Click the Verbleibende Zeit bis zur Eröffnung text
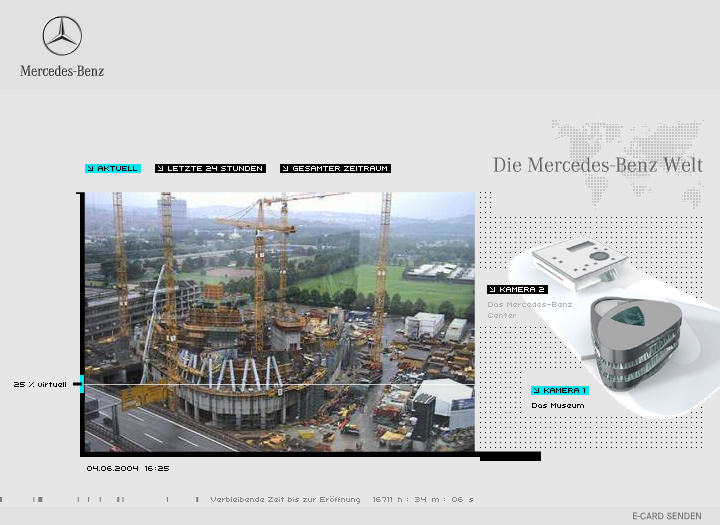The width and height of the screenshot is (720, 525). coord(285,499)
